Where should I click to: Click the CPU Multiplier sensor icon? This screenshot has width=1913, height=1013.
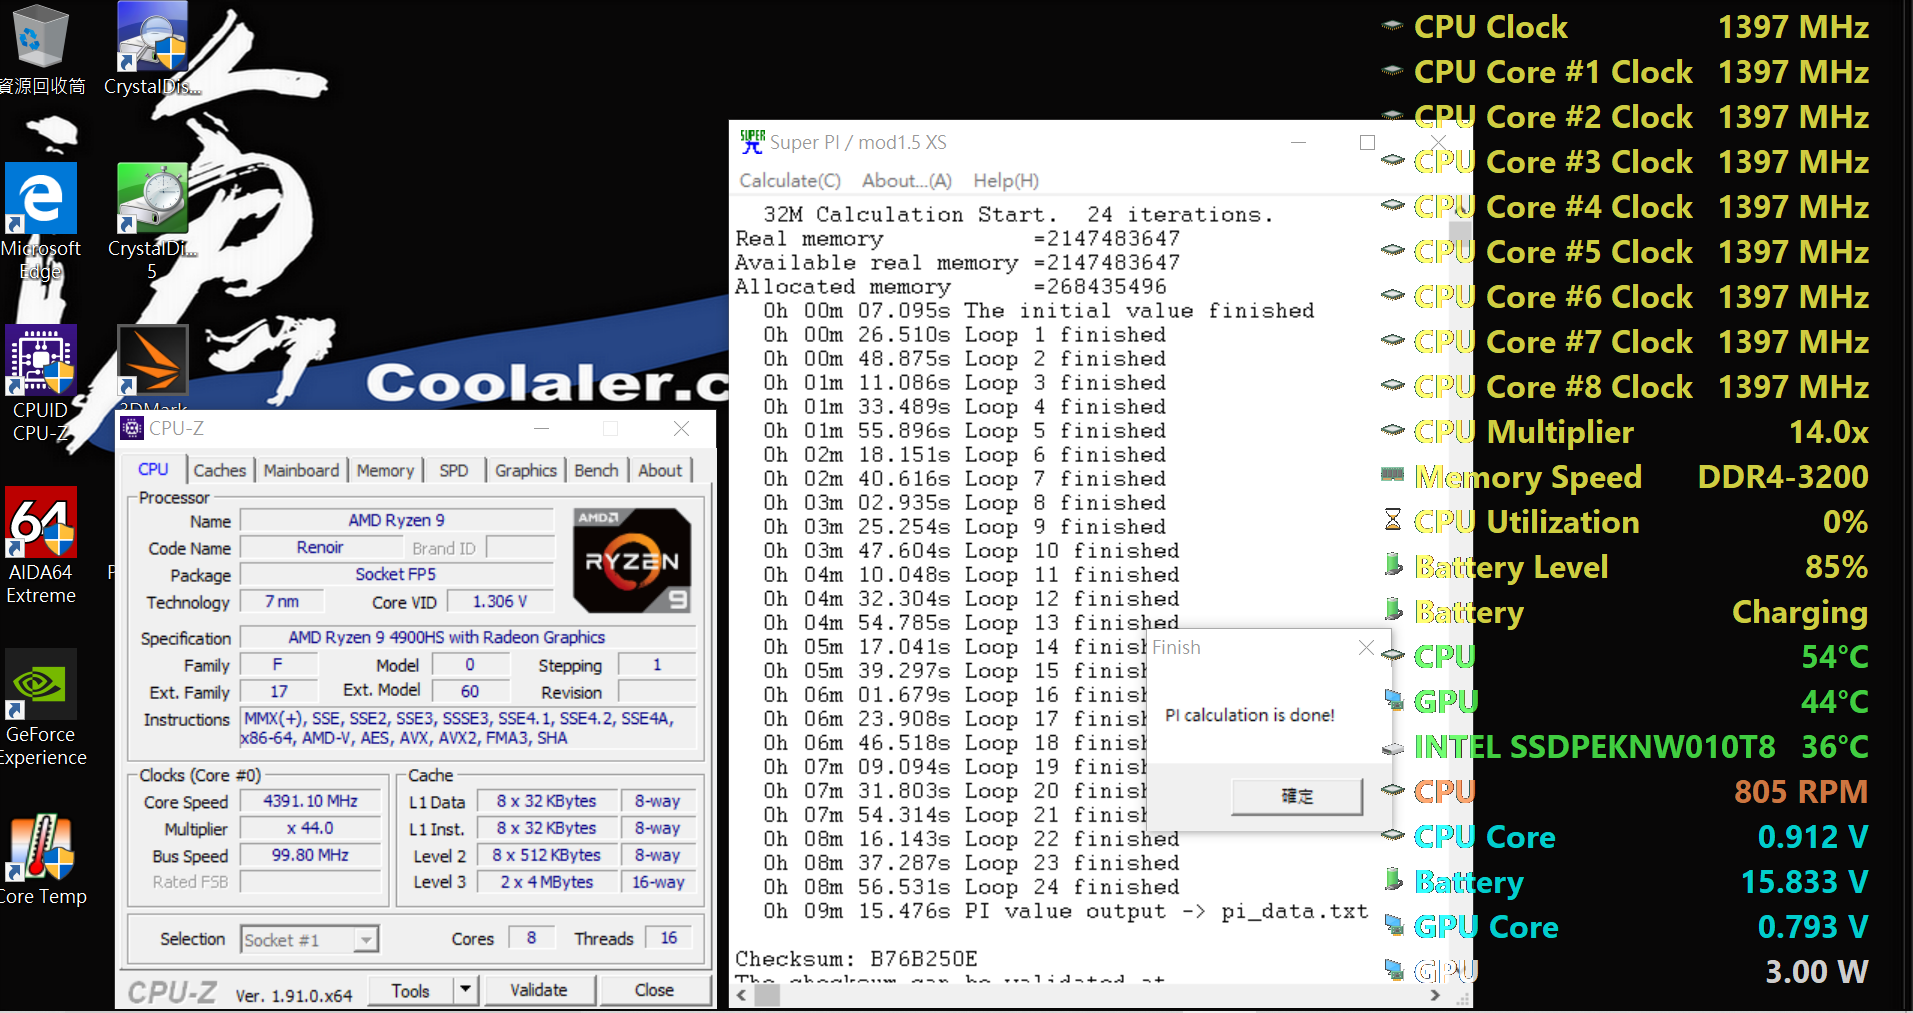[1392, 430]
